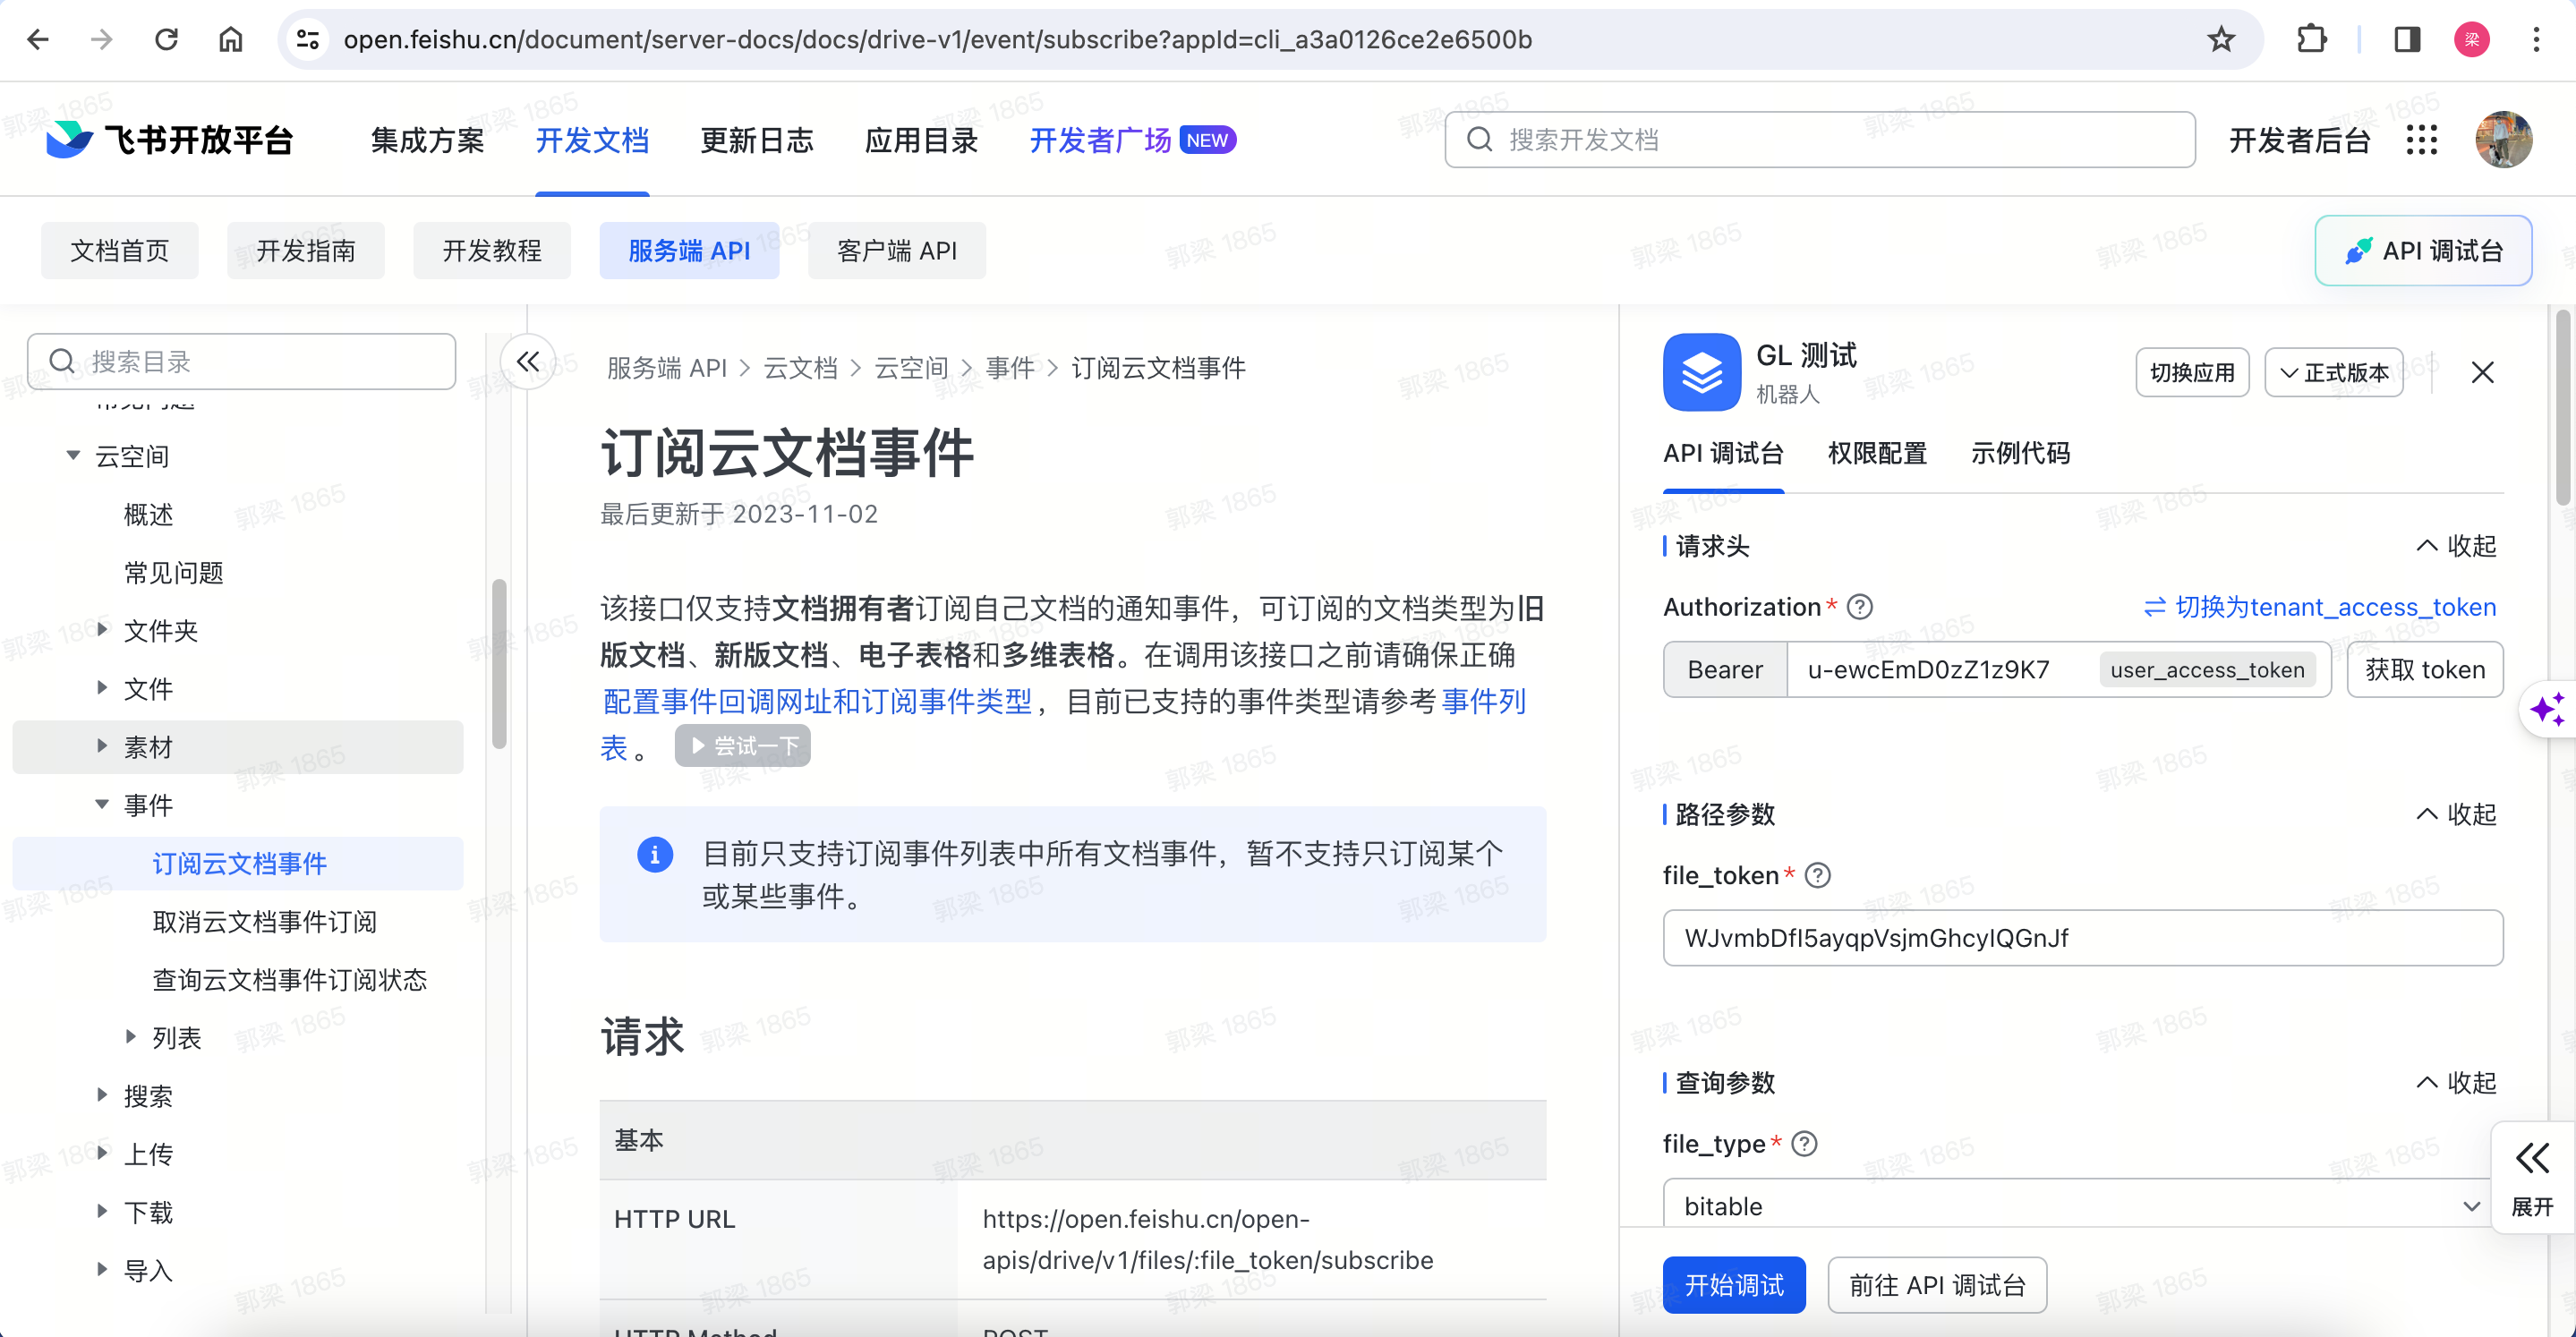Screen dimensions: 2576x1337
Task: Open the Chrome three-dot menu
Action: point(2536,39)
